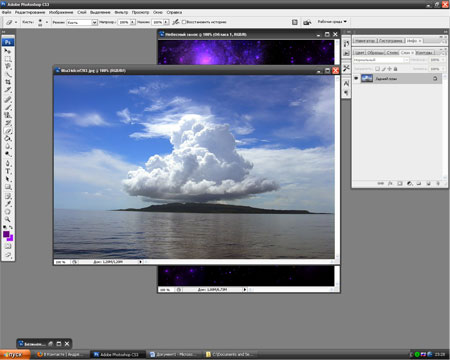This screenshot has width=450, height=360.
Task: Open the Tool Presets collapsed panel icon
Action: coord(346,68)
